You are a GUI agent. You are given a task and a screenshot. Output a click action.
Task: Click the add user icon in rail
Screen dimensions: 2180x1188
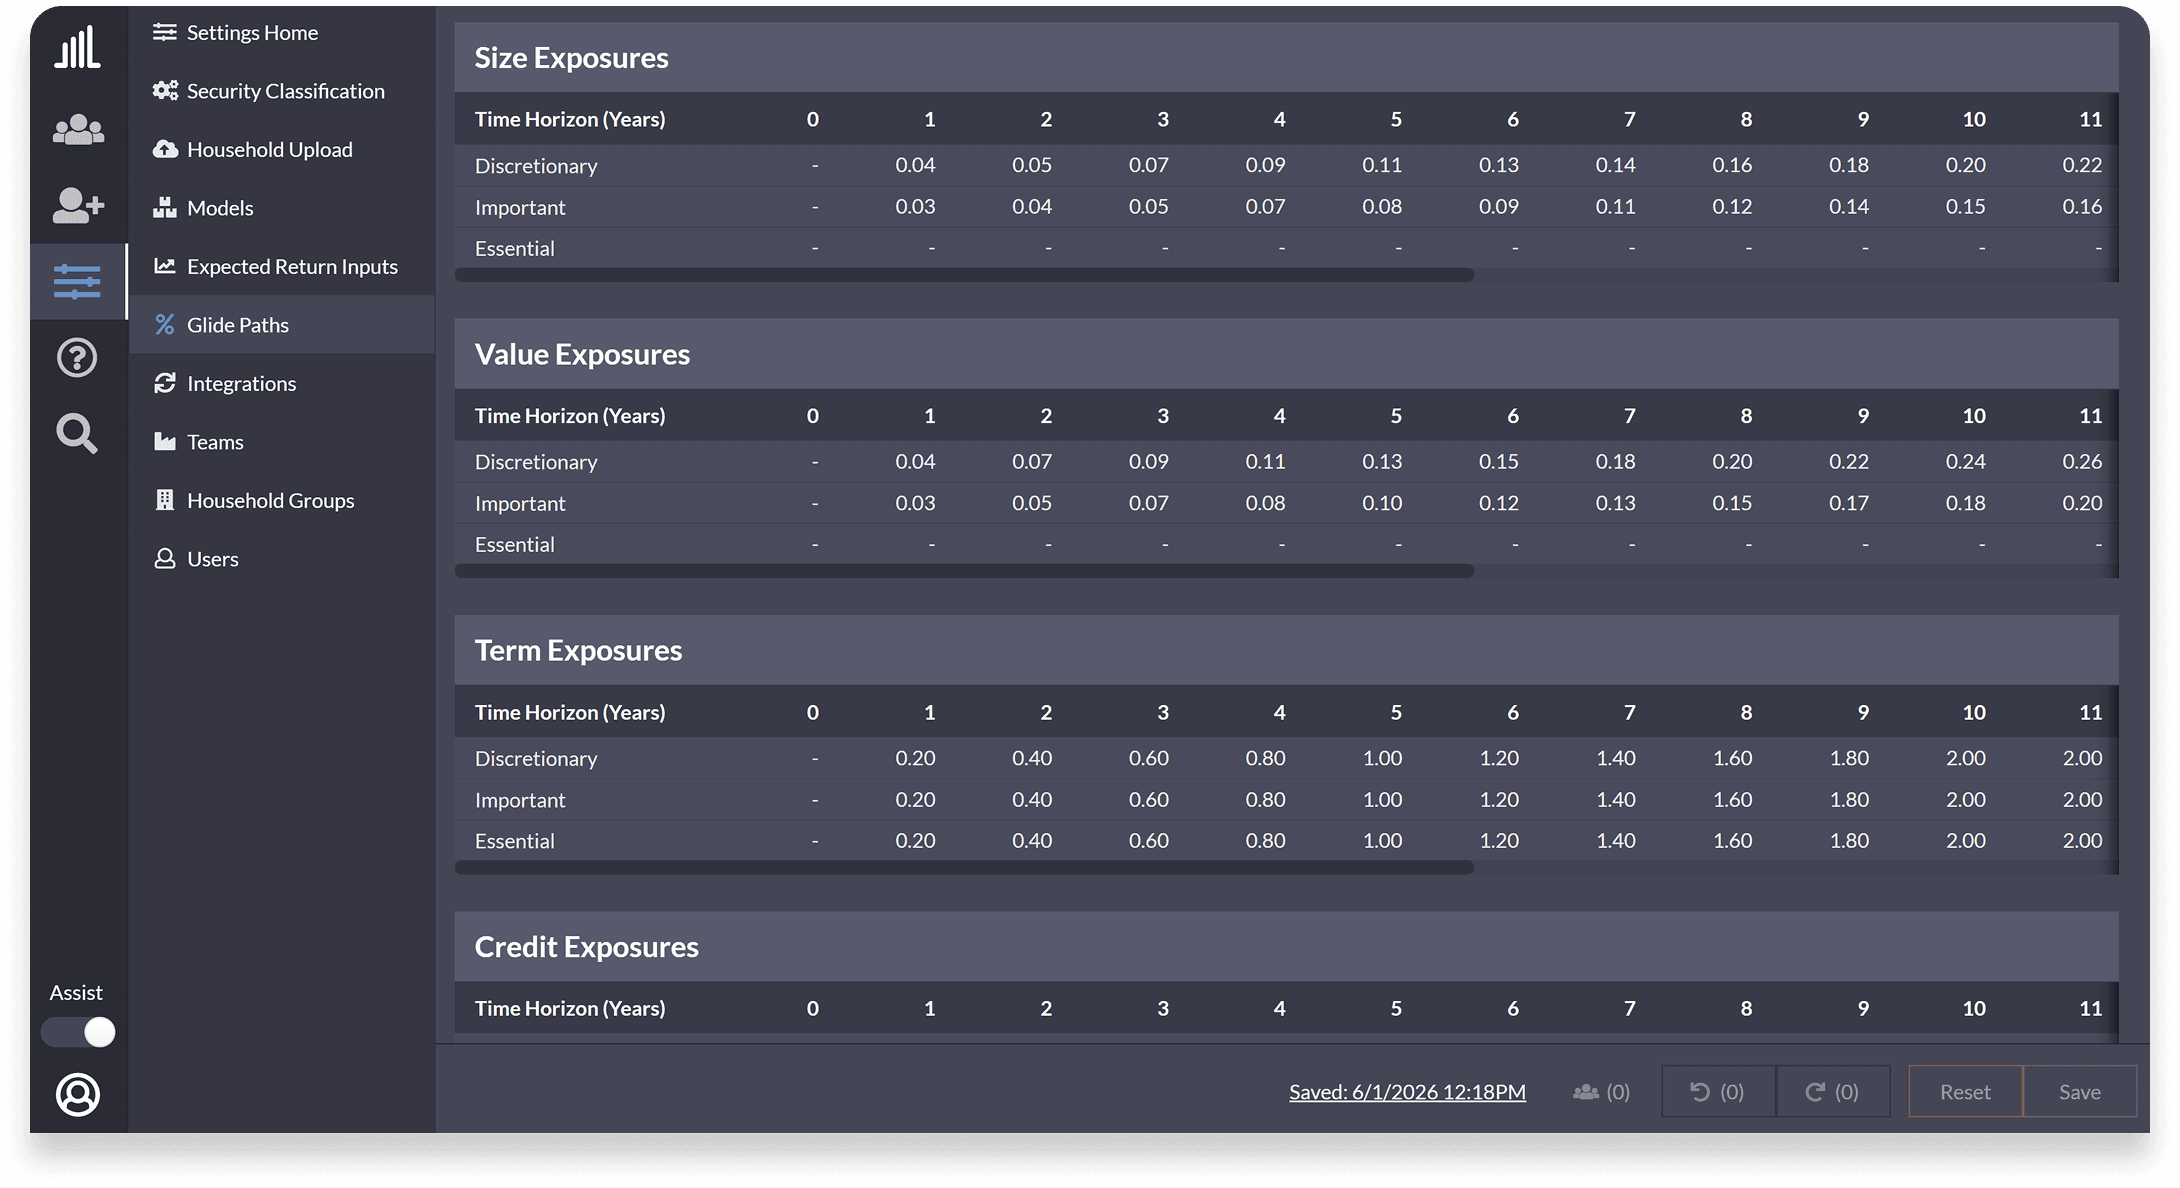tap(78, 206)
